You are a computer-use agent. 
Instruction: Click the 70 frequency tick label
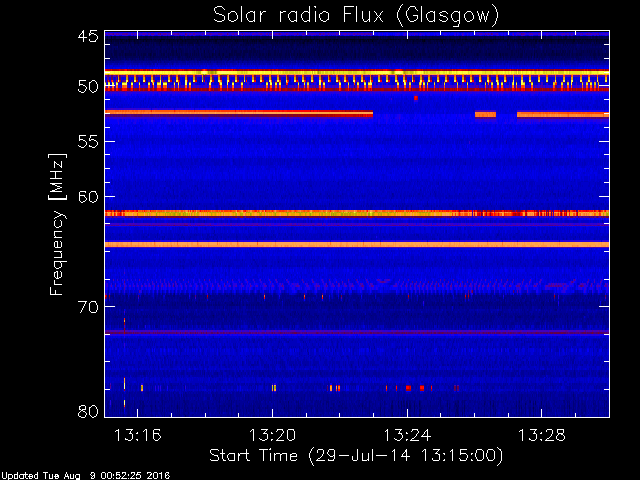(x=88, y=307)
